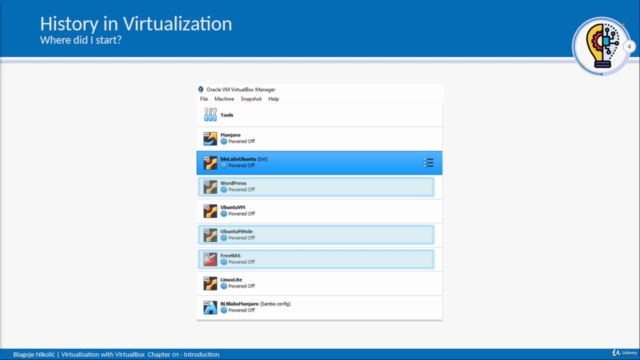
Task: Click the LinuxLite VM OS icon
Action: click(x=210, y=283)
